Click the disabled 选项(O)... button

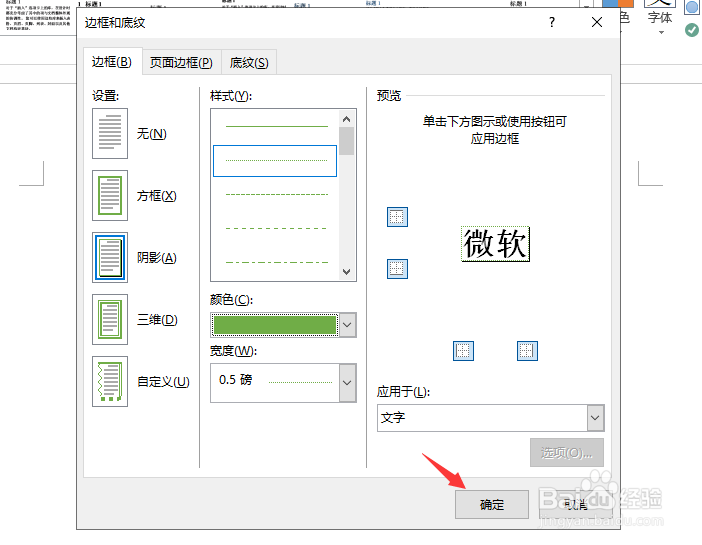point(567,453)
